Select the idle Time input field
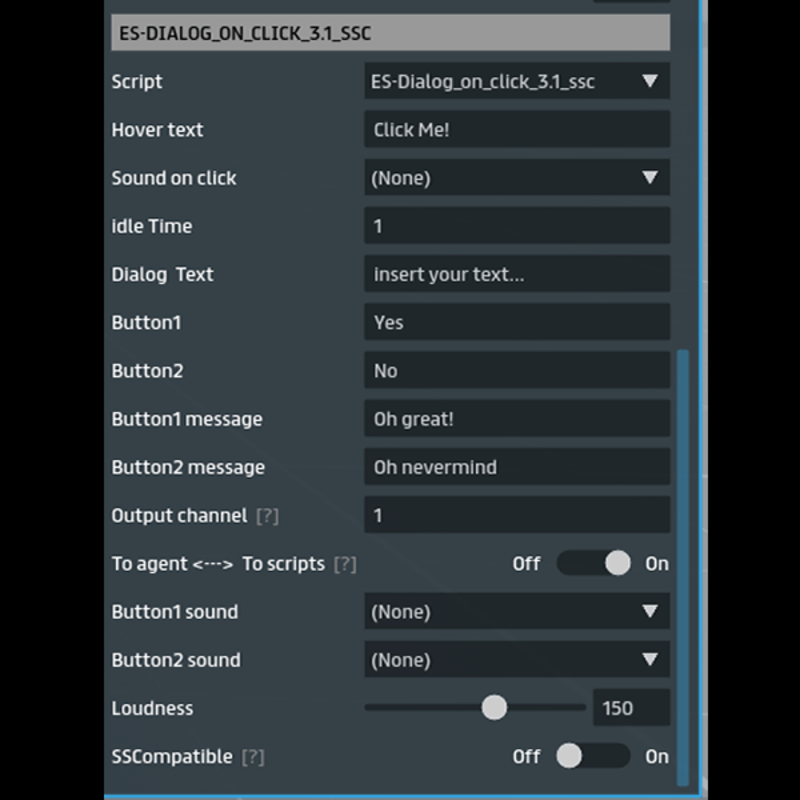This screenshot has width=800, height=800. [x=516, y=226]
